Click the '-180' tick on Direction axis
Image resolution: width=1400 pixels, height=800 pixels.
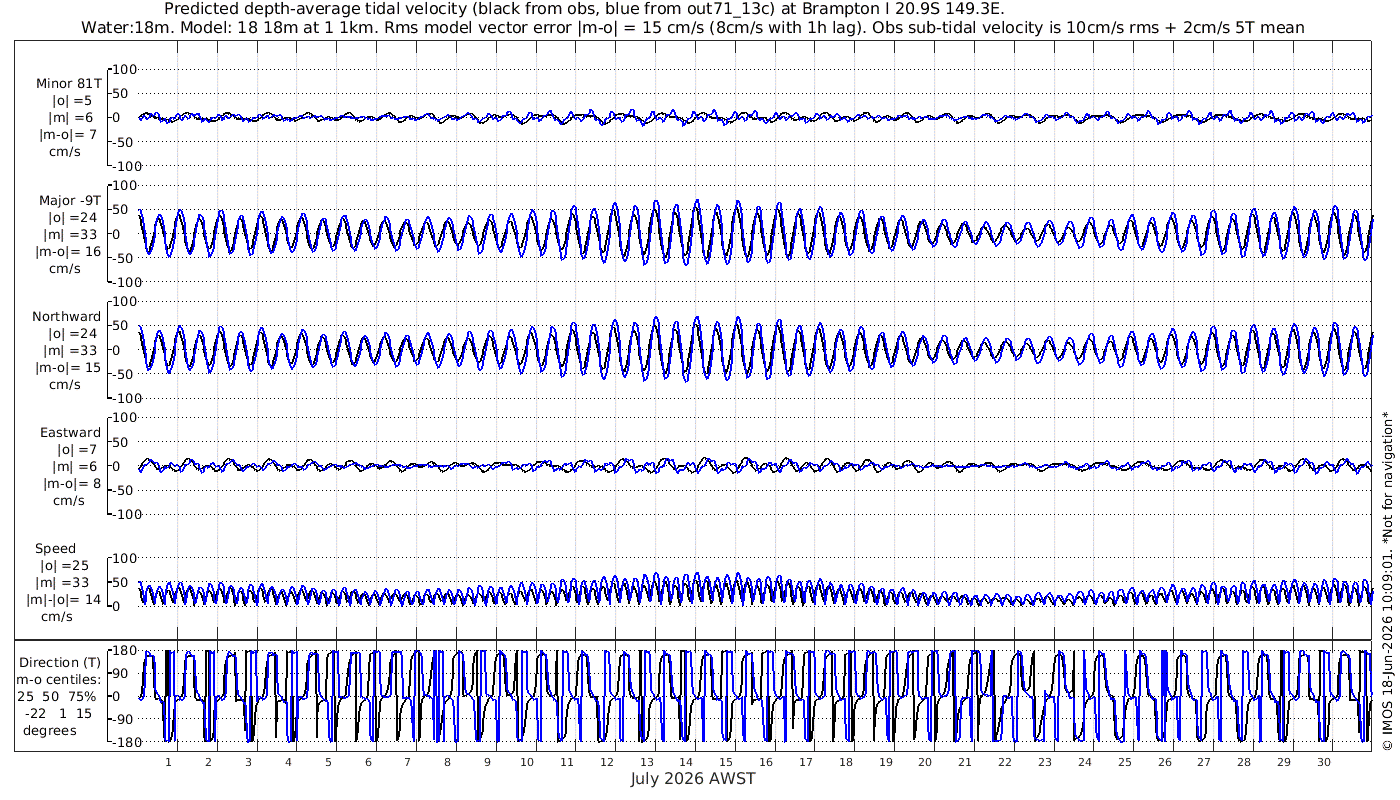pos(122,741)
